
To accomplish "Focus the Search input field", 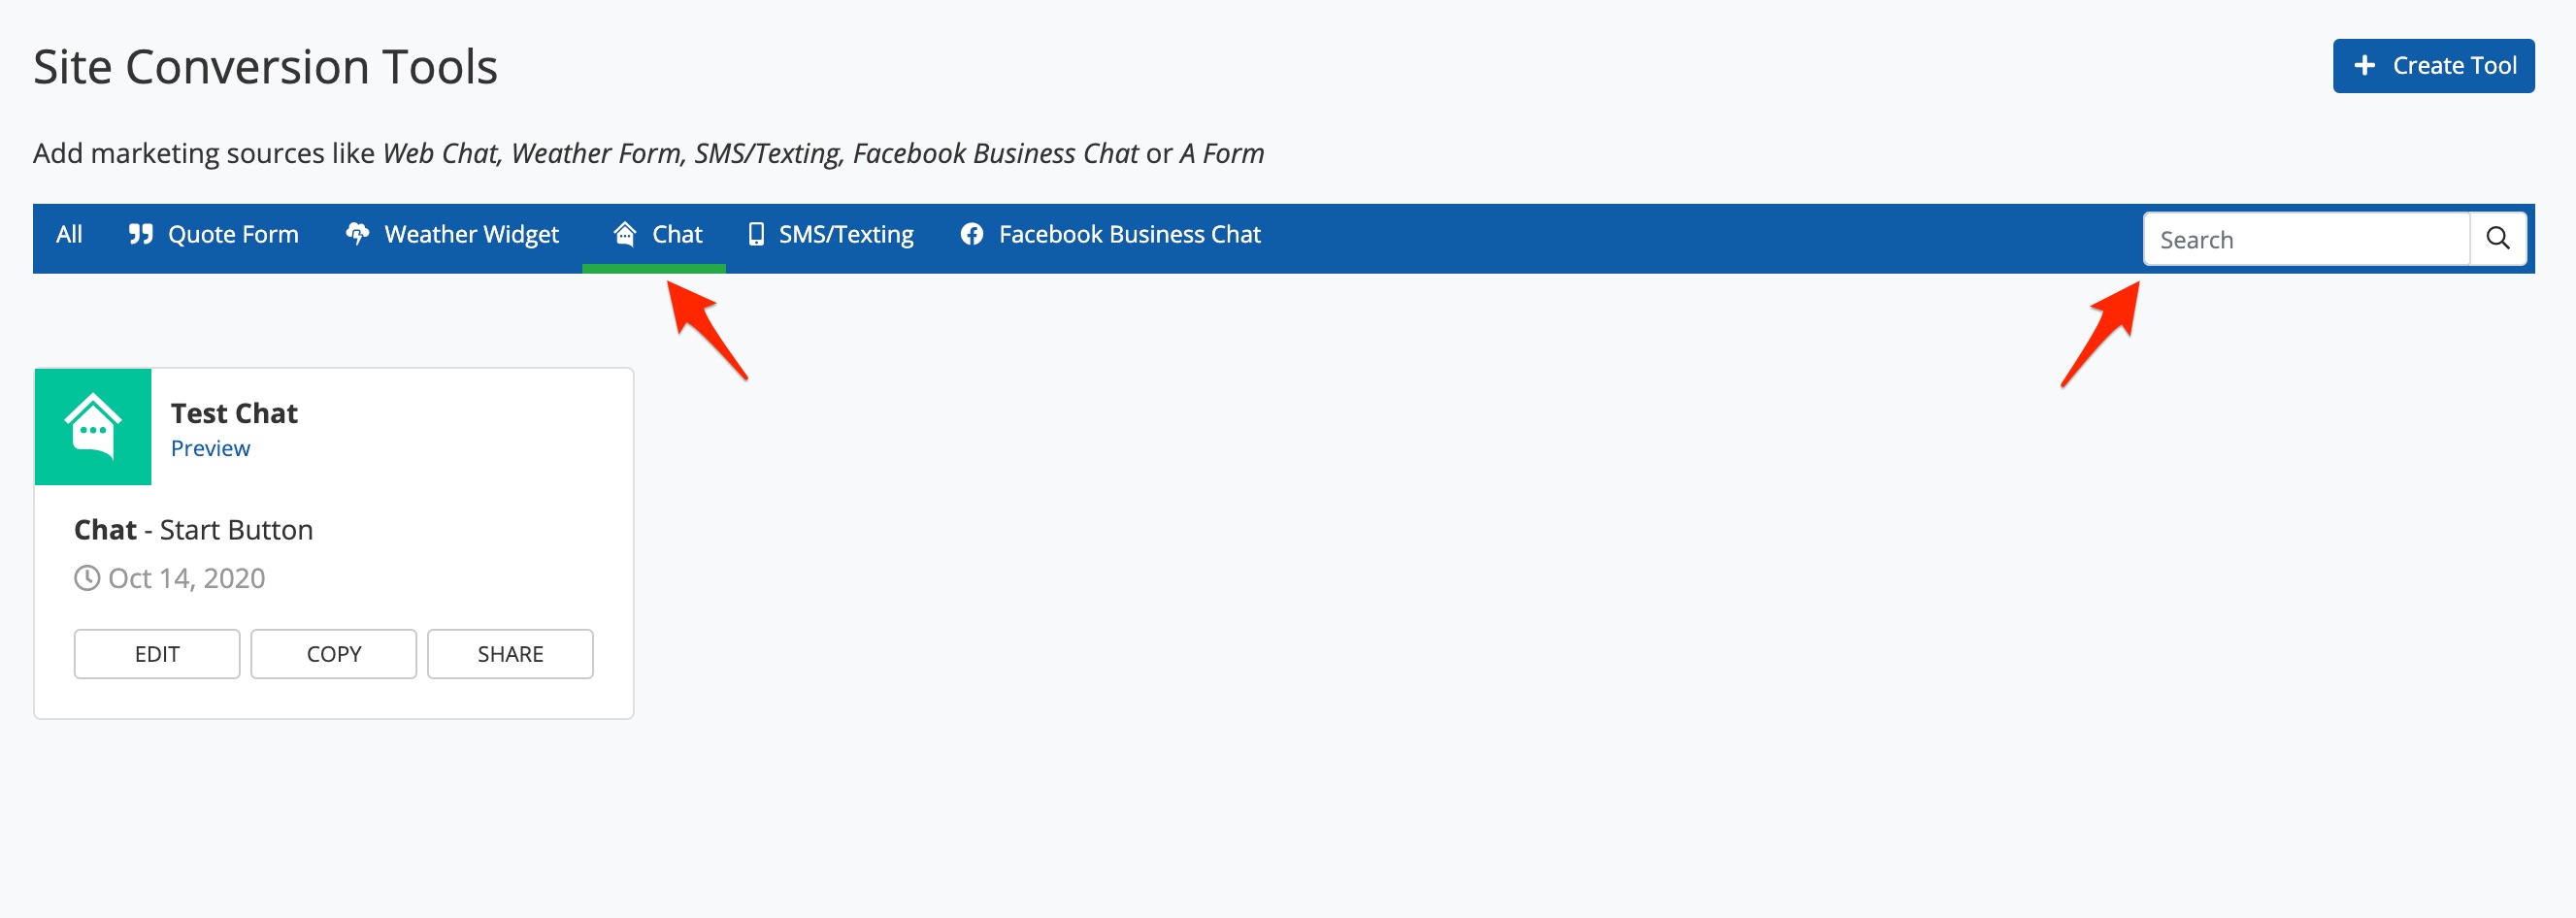I will point(2305,239).
